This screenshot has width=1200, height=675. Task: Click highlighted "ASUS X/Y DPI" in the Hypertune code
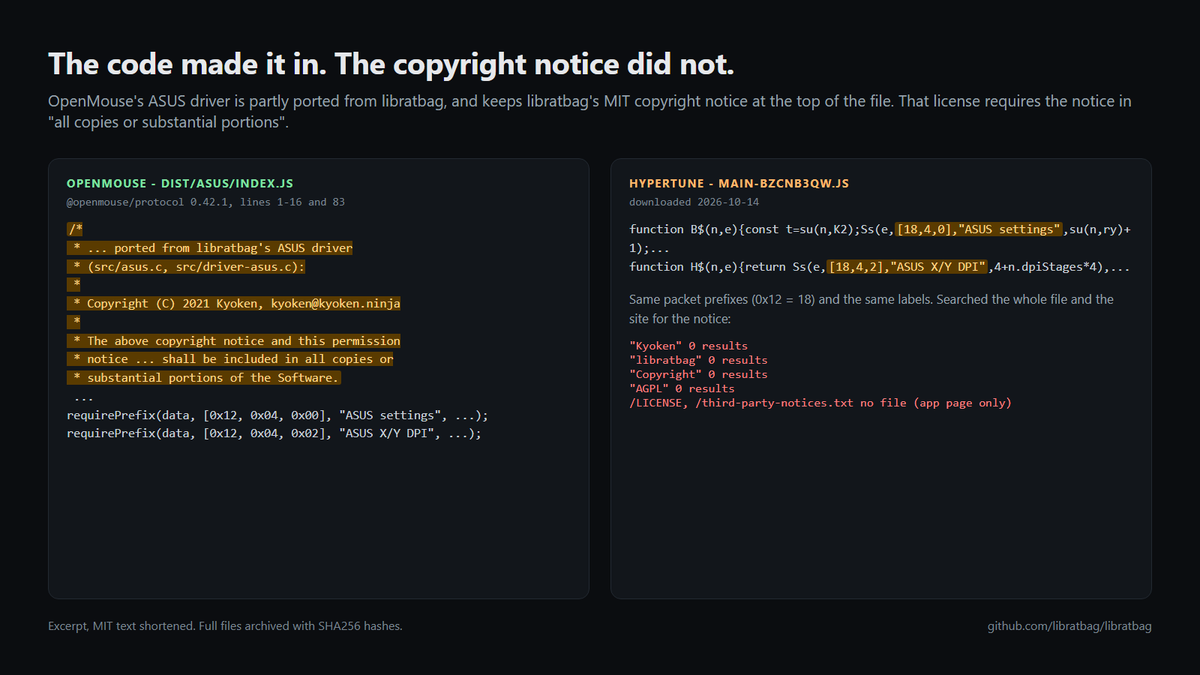939,266
